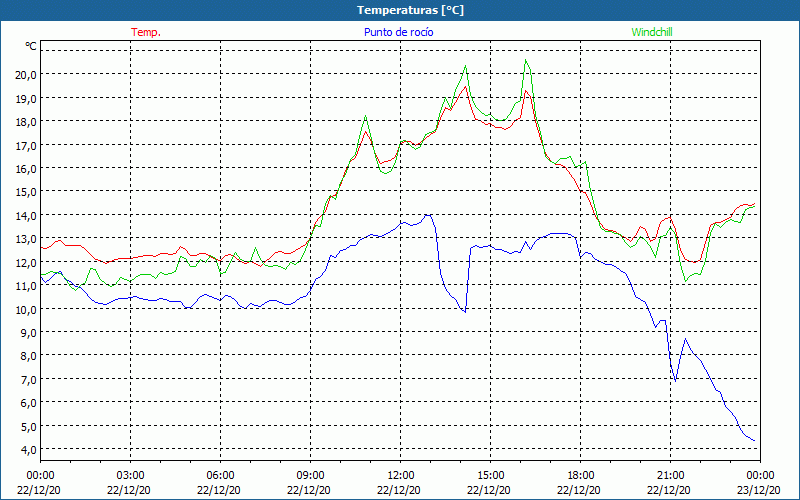Viewport: 800px width, 500px height.
Task: Click the 4,0 y-axis value
Action: point(29,450)
